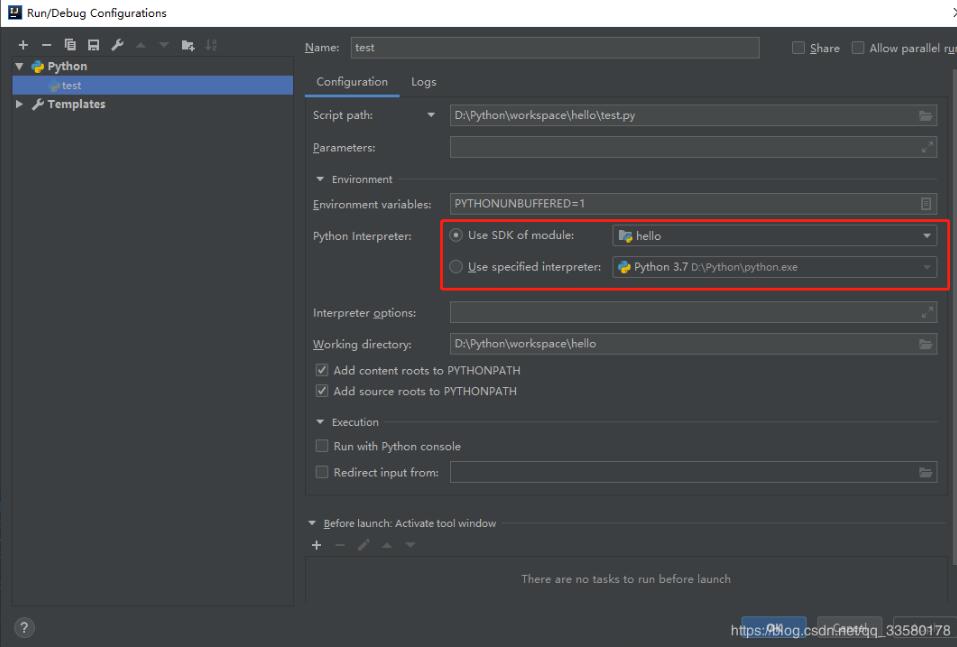957x647 pixels.
Task: Open the Python 3.7 interpreter dropdown
Action: [774, 267]
